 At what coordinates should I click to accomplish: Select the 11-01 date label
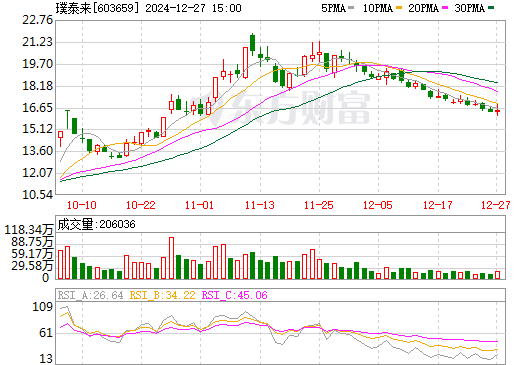pyautogui.click(x=199, y=205)
